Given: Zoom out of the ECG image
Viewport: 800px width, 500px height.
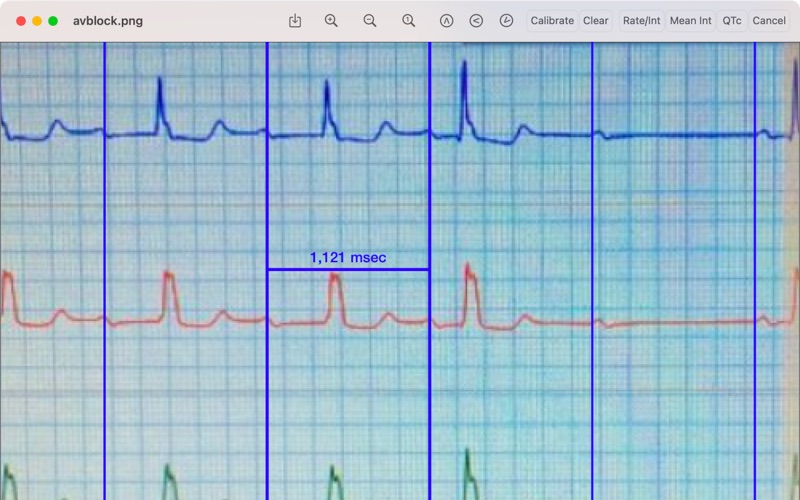Looking at the screenshot, I should (370, 21).
